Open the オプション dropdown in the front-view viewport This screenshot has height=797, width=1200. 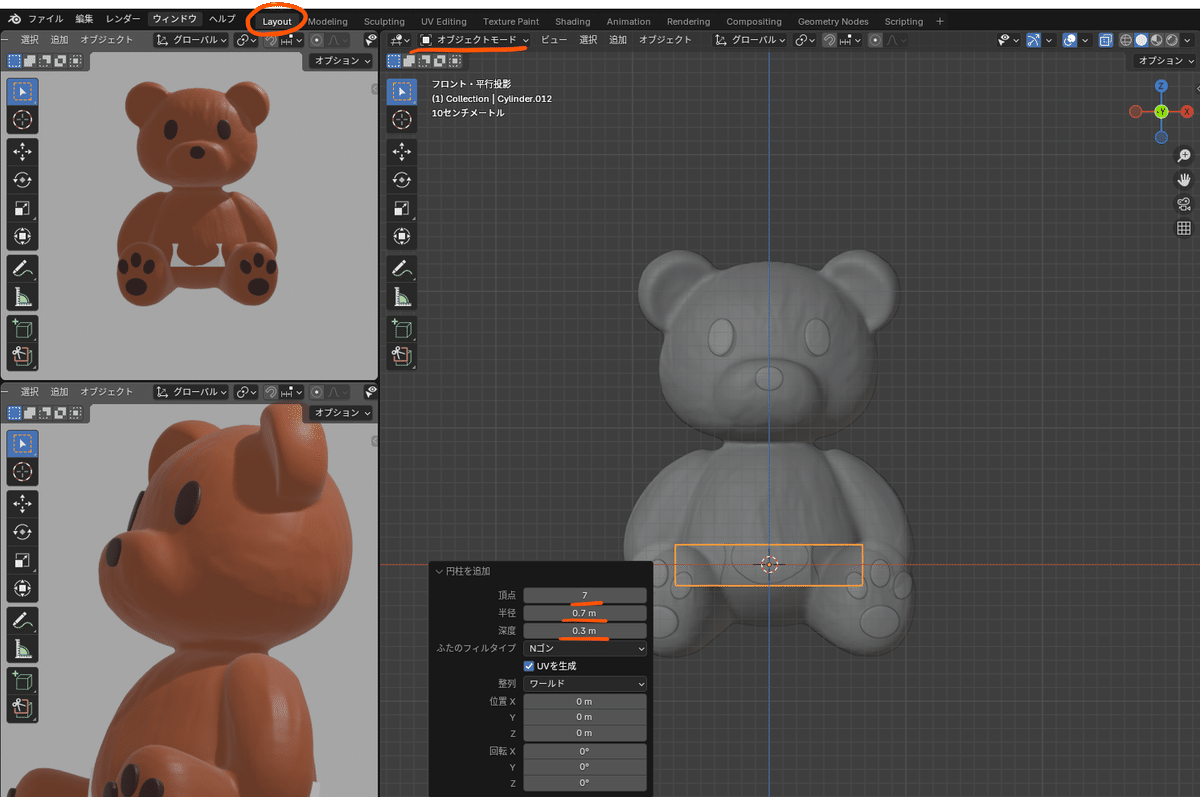pyautogui.click(x=1166, y=61)
